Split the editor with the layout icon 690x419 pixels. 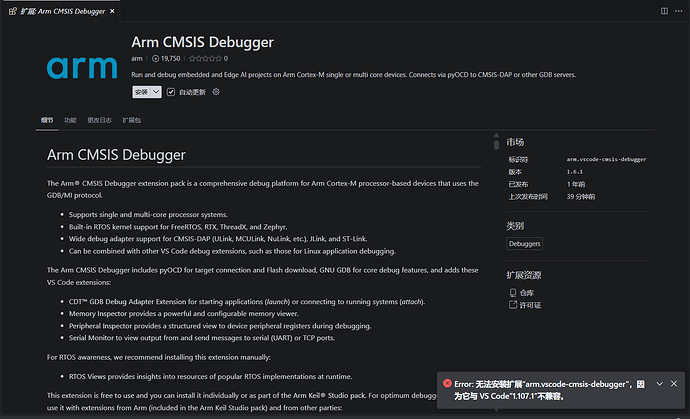[664, 11]
